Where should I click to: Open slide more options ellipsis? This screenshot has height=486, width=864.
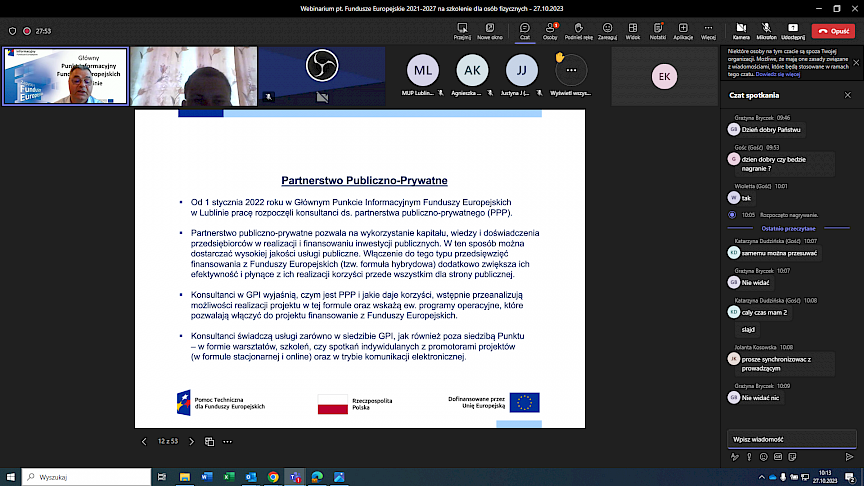click(227, 441)
